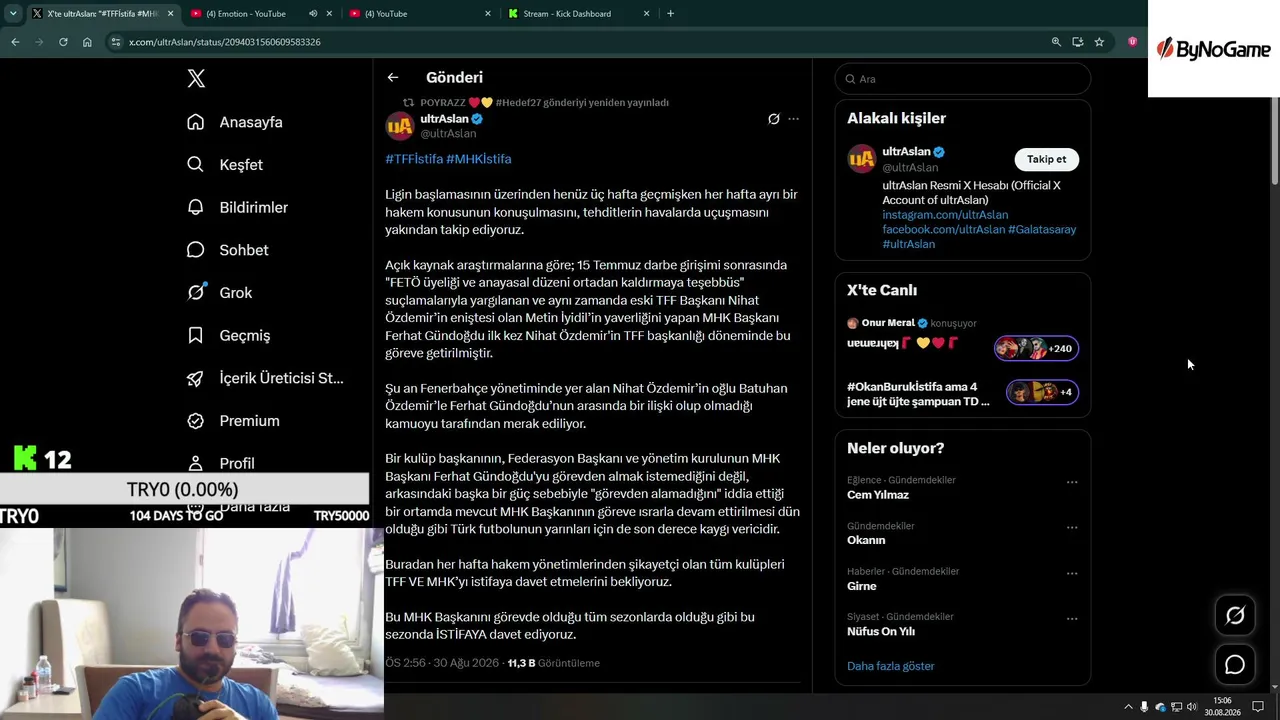Close the (4) YouTube tab
The width and height of the screenshot is (1280, 720).
tap(488, 14)
